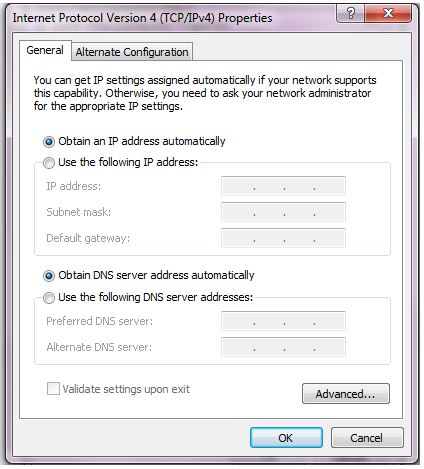Click the Preferred DNS server field
424x469 pixels.
pyautogui.click(x=283, y=321)
